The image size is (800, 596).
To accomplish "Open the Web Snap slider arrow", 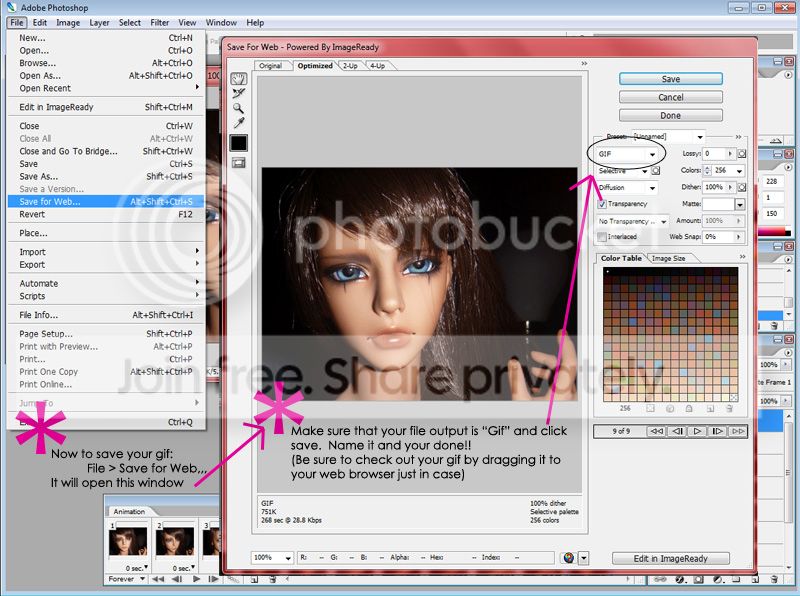I will [x=738, y=237].
